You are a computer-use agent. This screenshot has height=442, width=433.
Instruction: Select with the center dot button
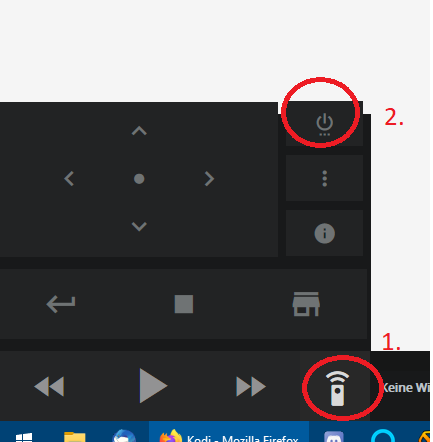[139, 179]
